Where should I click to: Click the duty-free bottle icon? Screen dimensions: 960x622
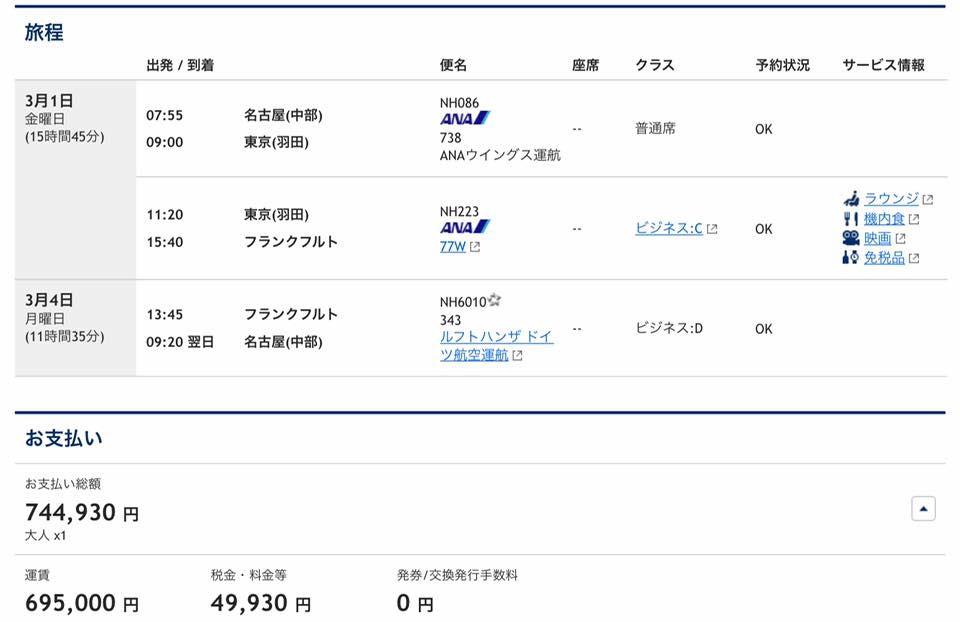[x=850, y=257]
